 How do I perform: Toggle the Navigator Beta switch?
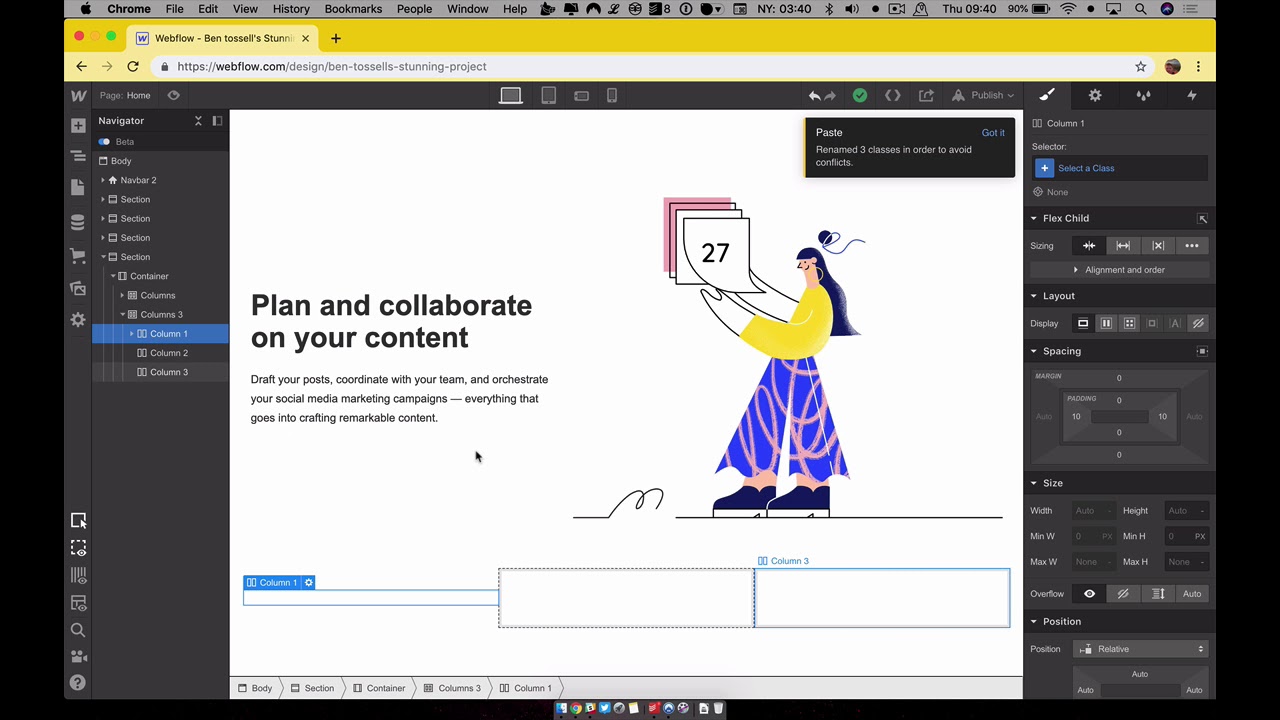click(104, 142)
